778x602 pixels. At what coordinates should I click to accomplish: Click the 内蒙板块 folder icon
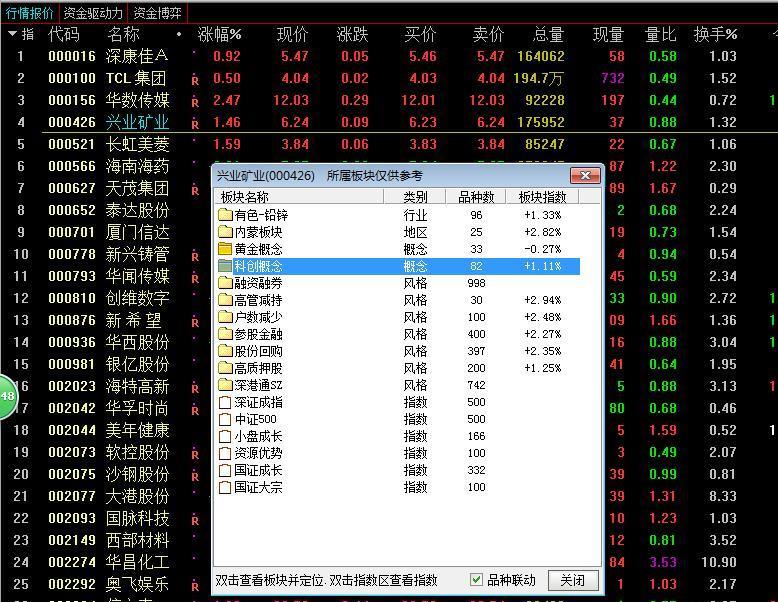pos(225,232)
